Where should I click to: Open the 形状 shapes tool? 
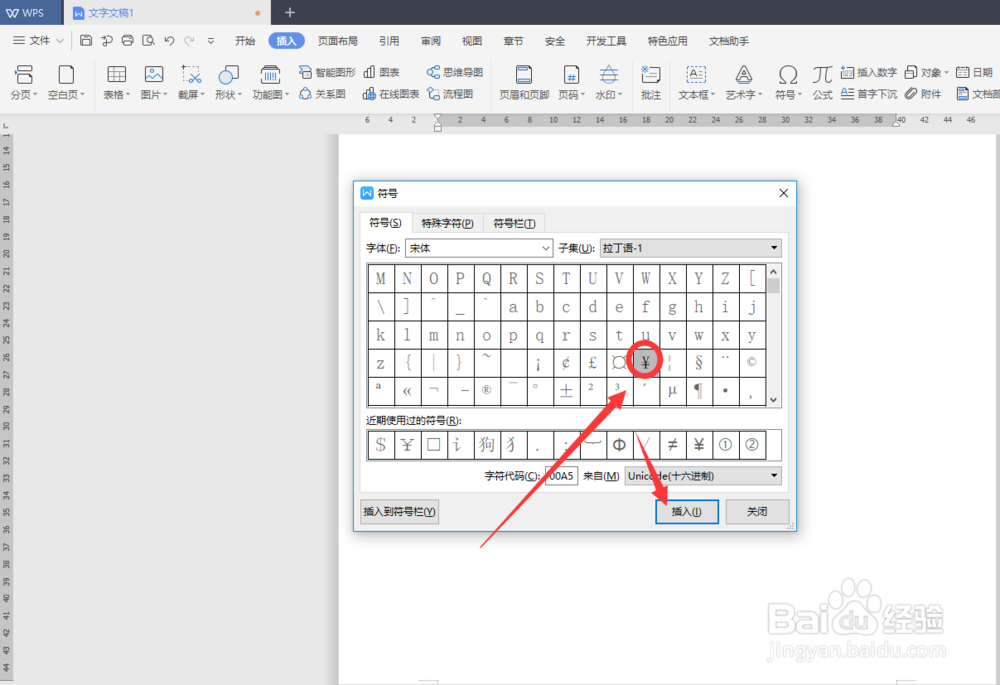point(228,82)
